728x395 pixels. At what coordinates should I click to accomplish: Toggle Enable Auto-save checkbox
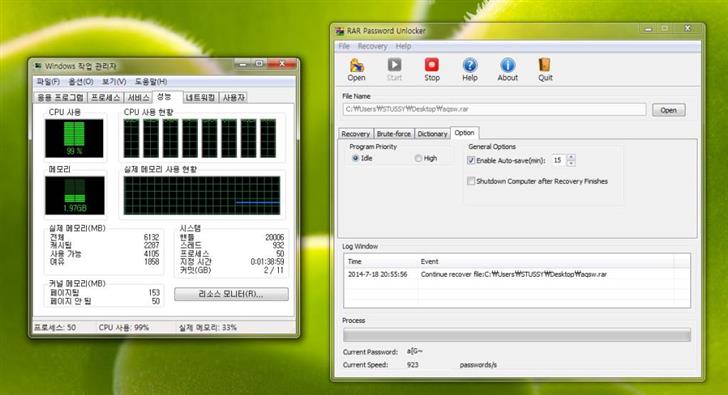pos(471,161)
